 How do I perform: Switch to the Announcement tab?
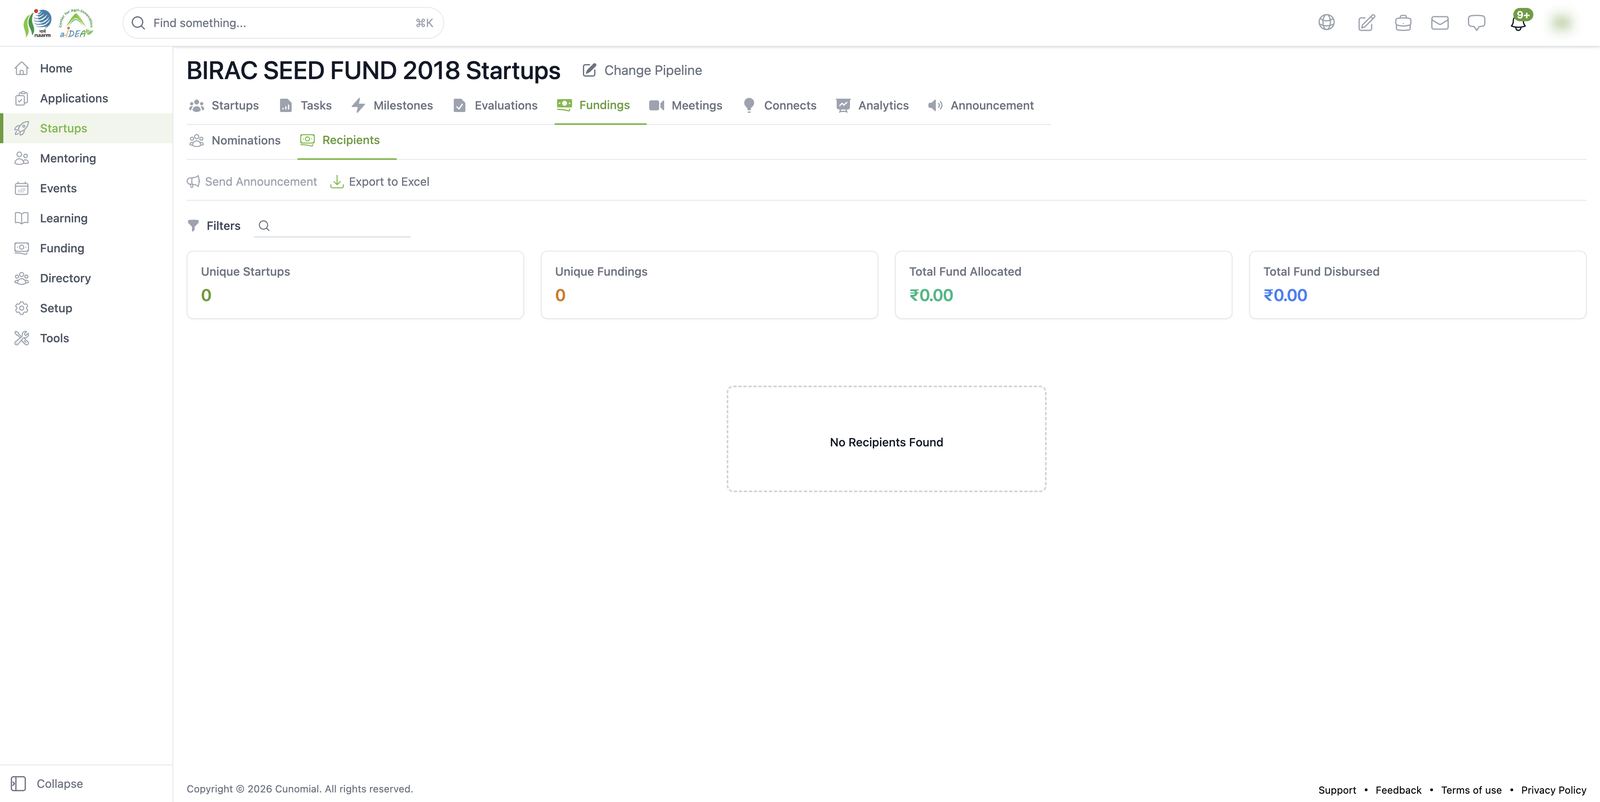pos(981,105)
